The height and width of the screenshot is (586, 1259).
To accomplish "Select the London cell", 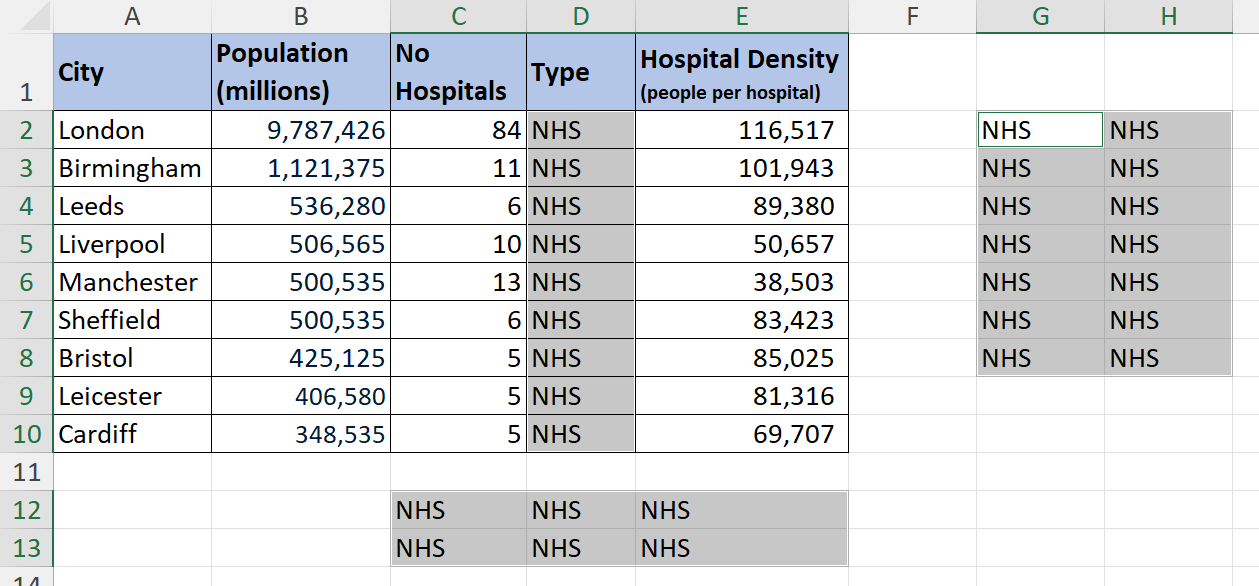I will (131, 129).
